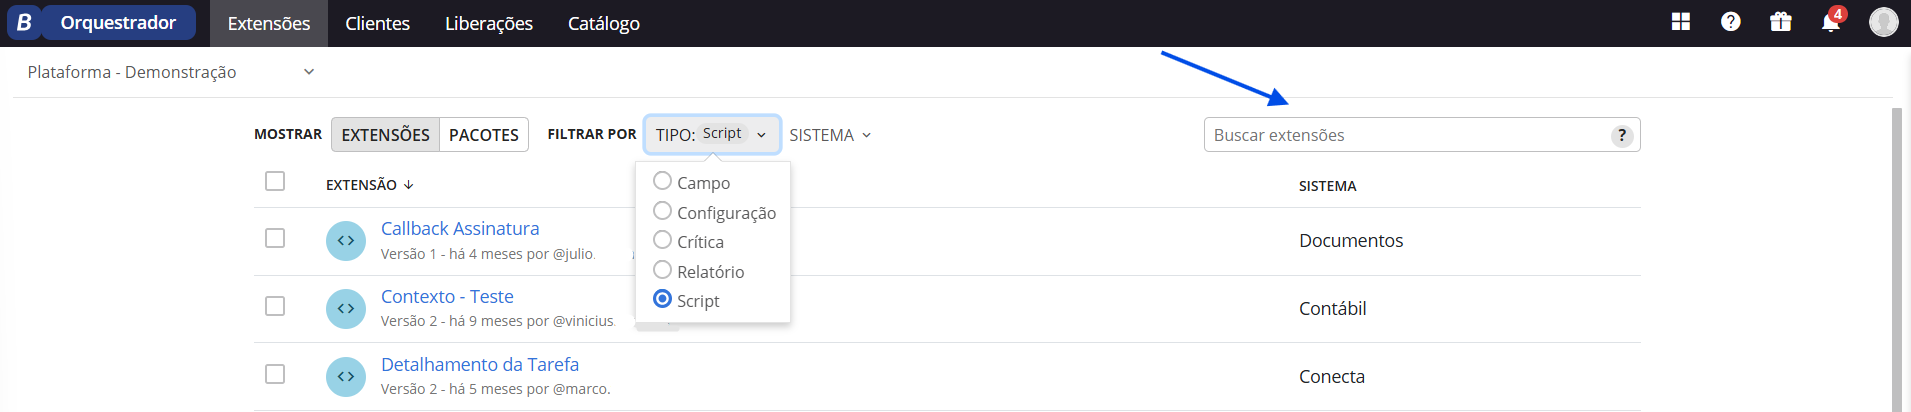Click the Callback Assinatura script icon
Viewport: 1911px width, 412px height.
pos(346,241)
